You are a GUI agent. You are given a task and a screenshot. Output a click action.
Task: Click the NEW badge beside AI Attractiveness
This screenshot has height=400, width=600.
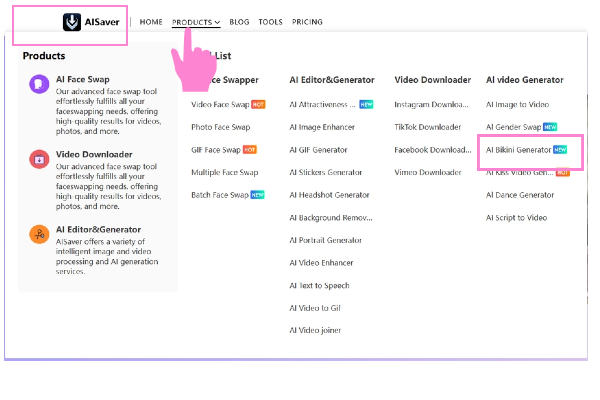click(x=366, y=104)
